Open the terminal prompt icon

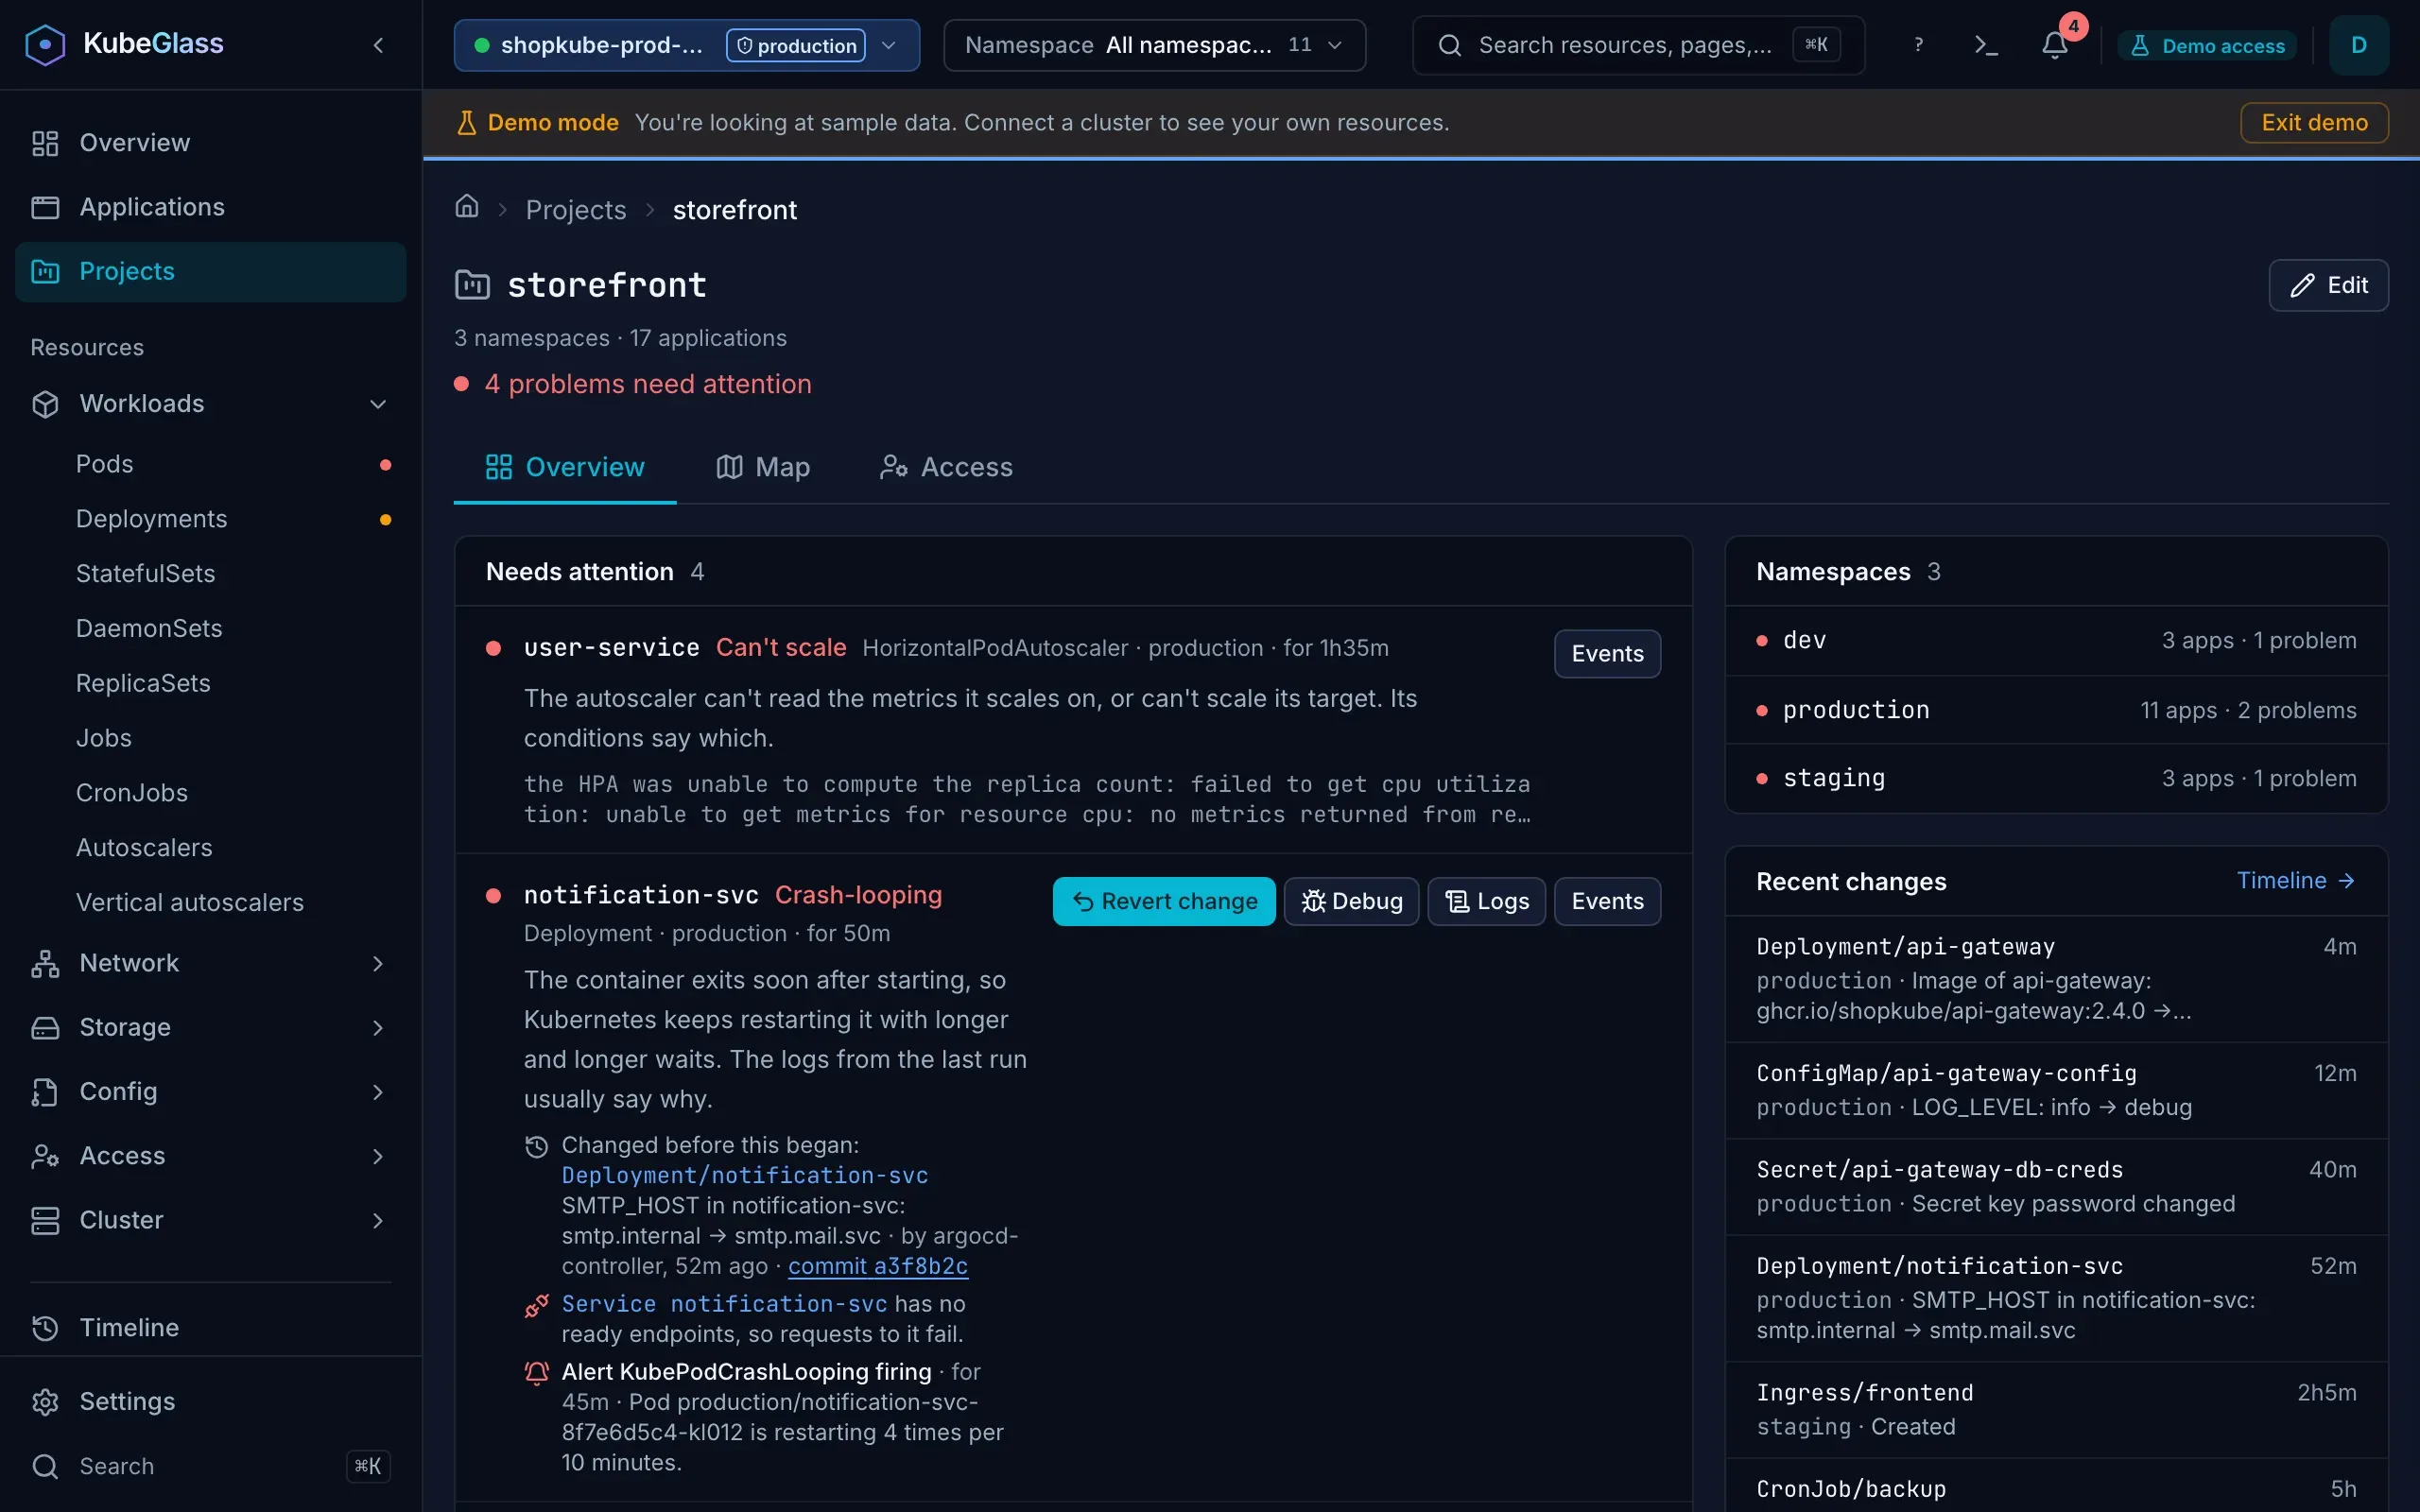1986,45
